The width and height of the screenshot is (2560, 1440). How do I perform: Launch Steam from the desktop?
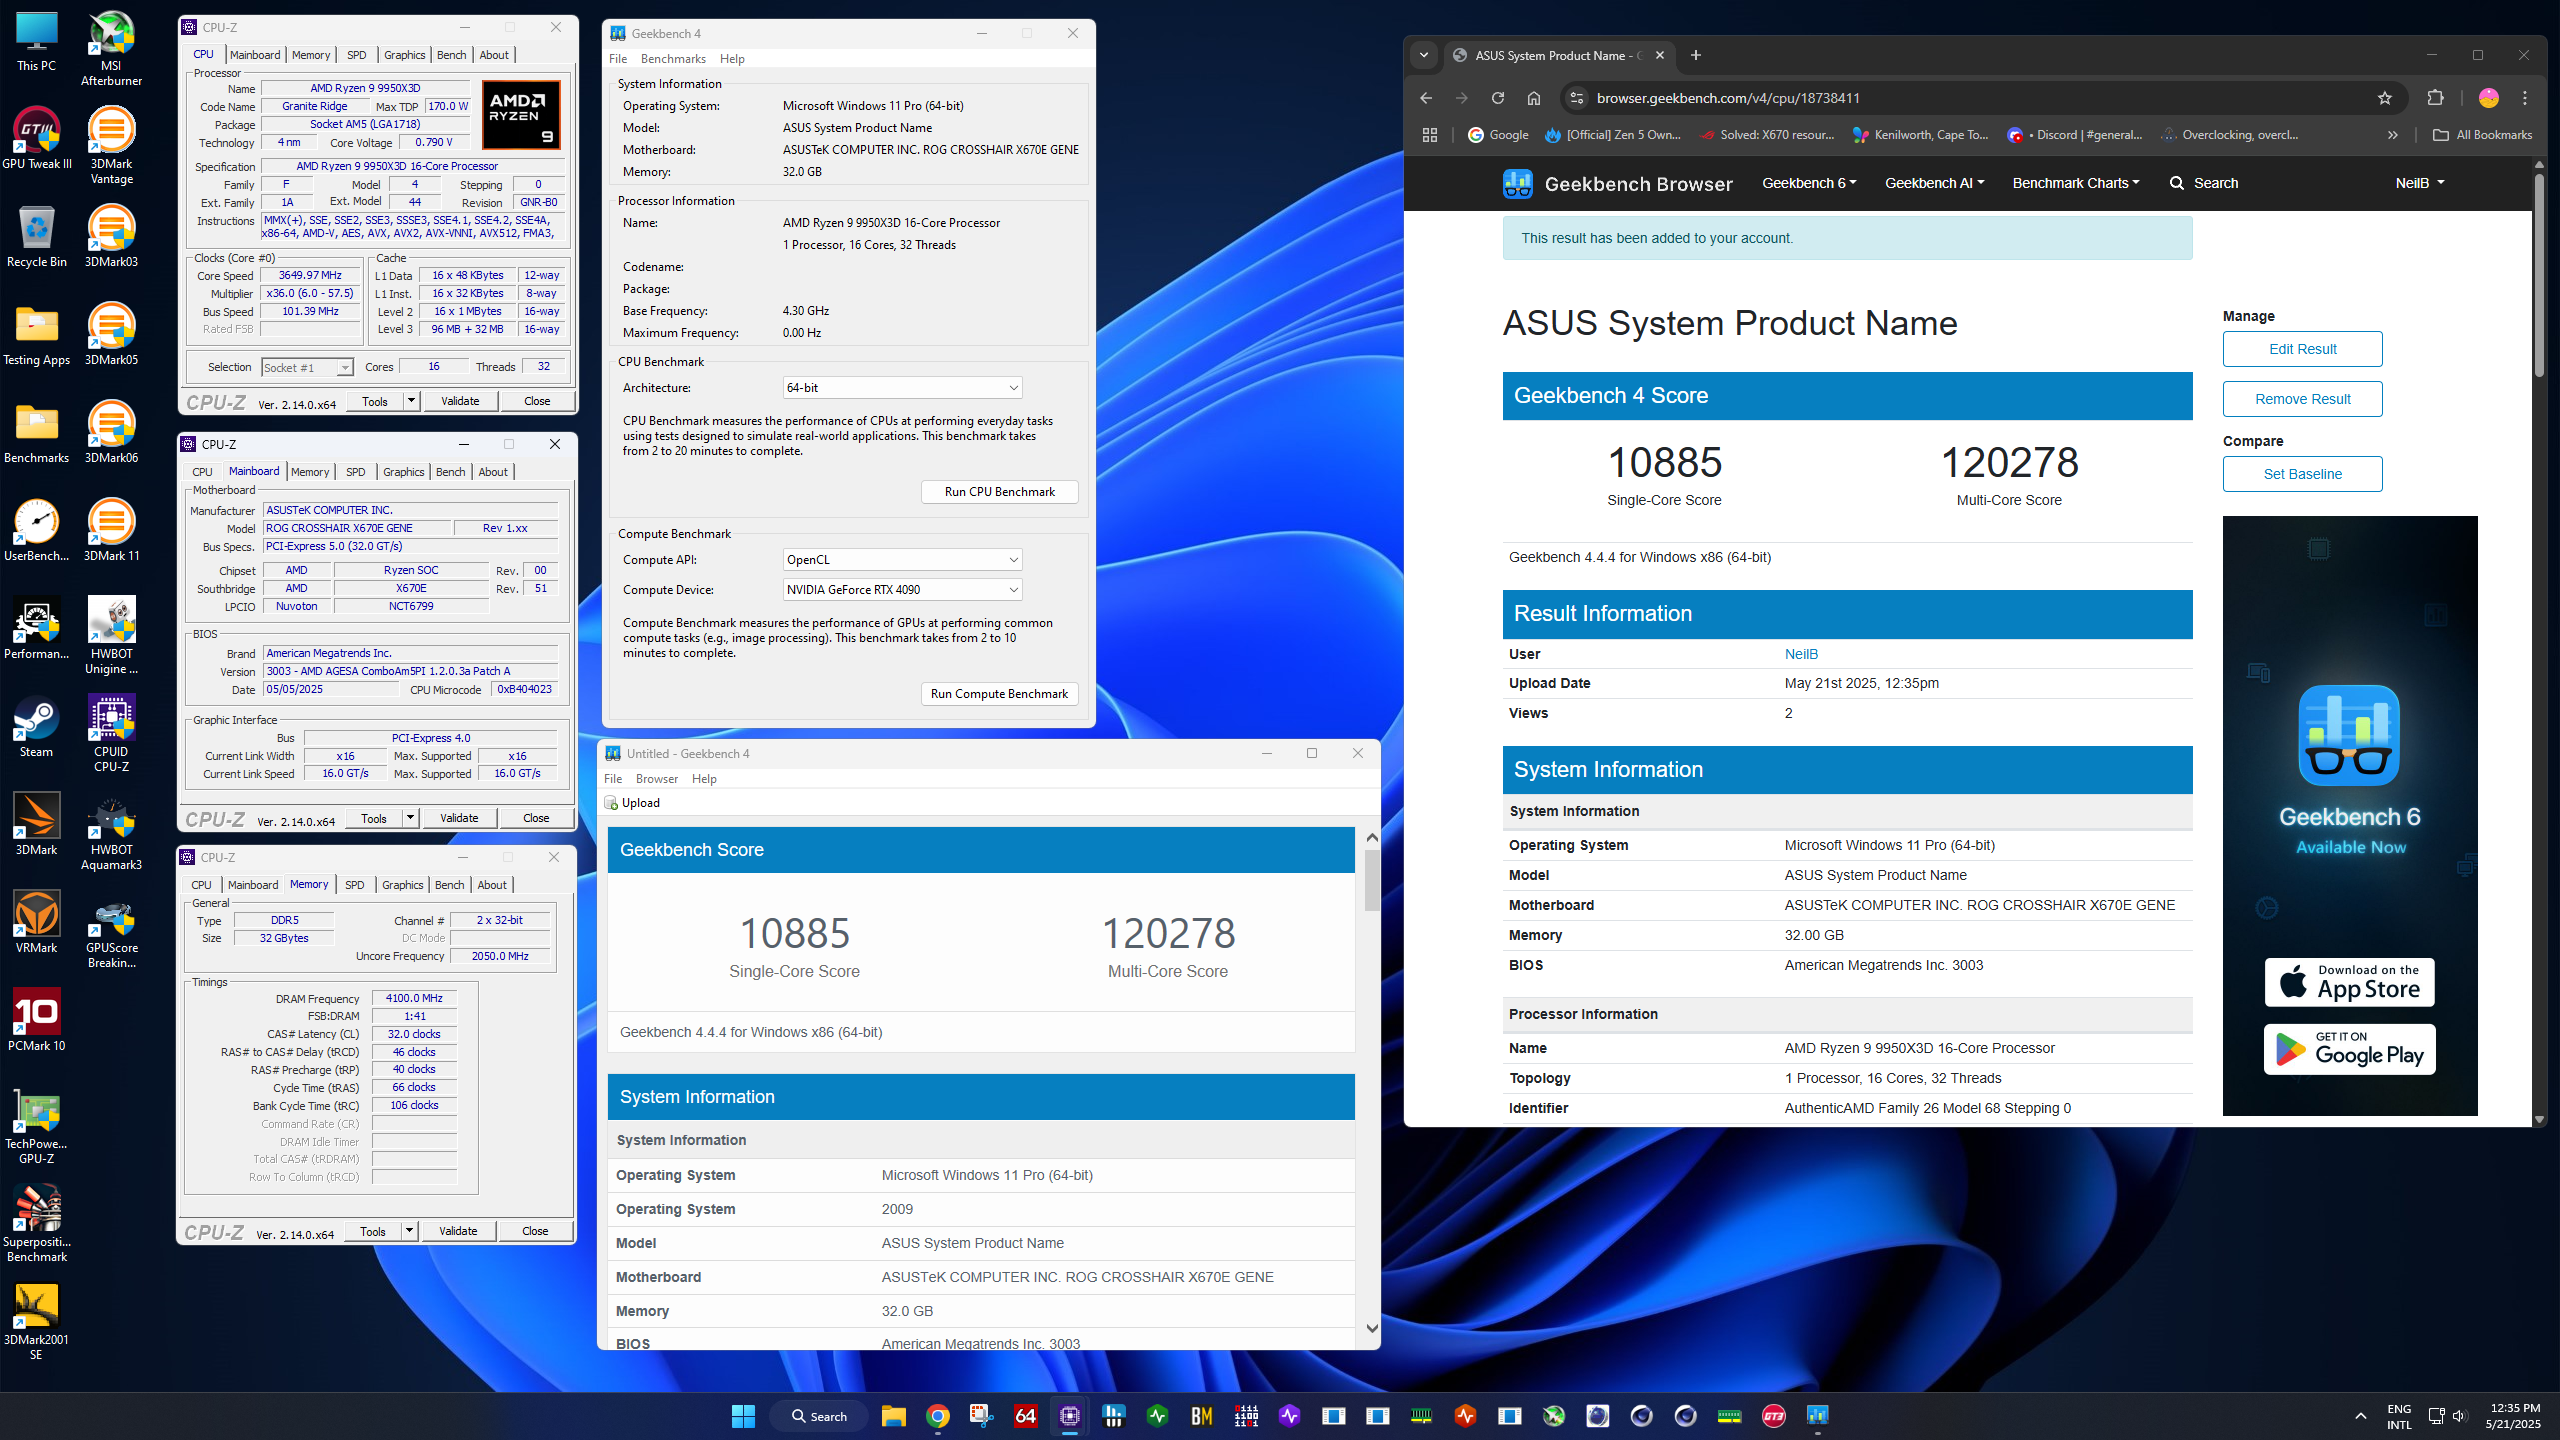pyautogui.click(x=37, y=726)
